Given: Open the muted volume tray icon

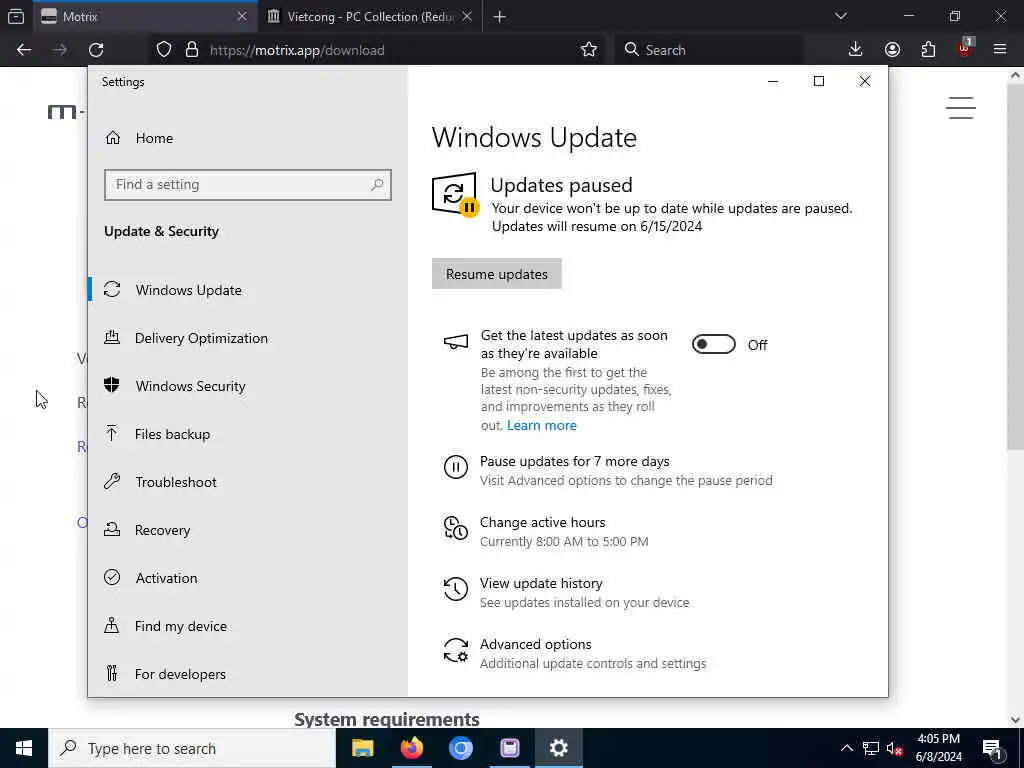Looking at the screenshot, I should click(x=894, y=748).
